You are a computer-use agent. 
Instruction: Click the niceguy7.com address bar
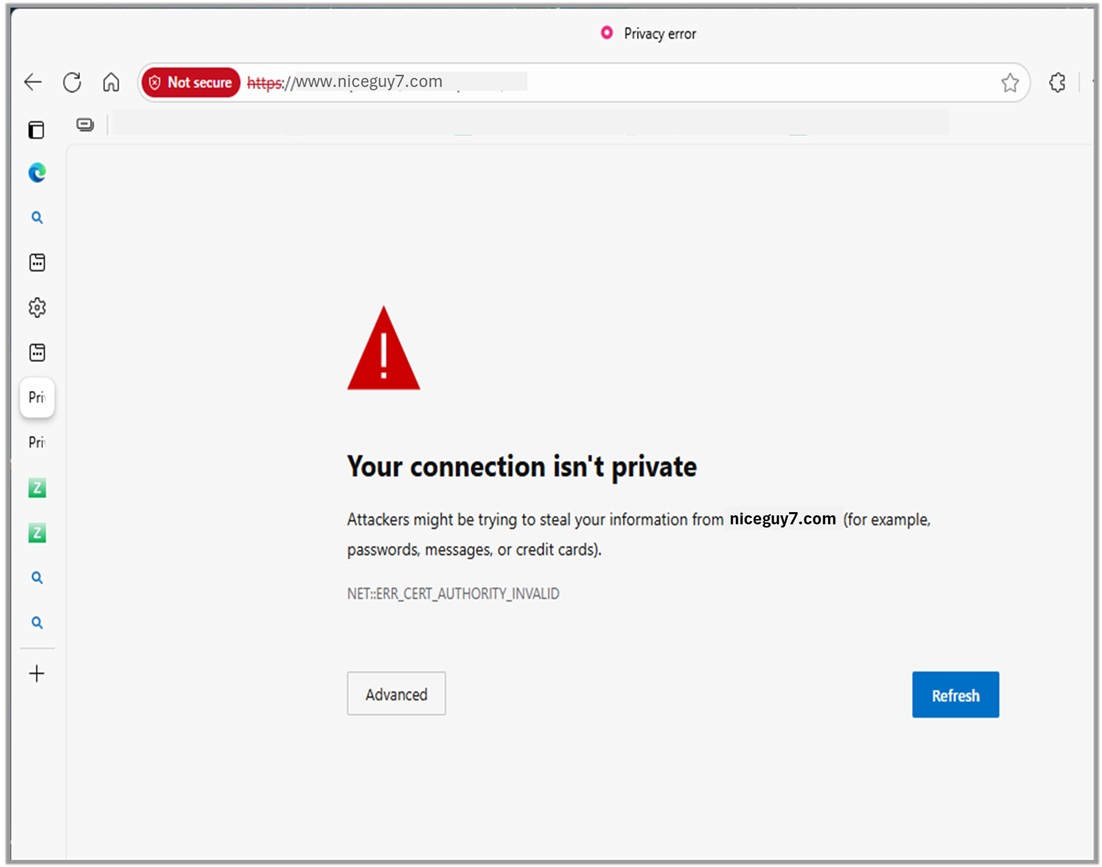pos(600,83)
